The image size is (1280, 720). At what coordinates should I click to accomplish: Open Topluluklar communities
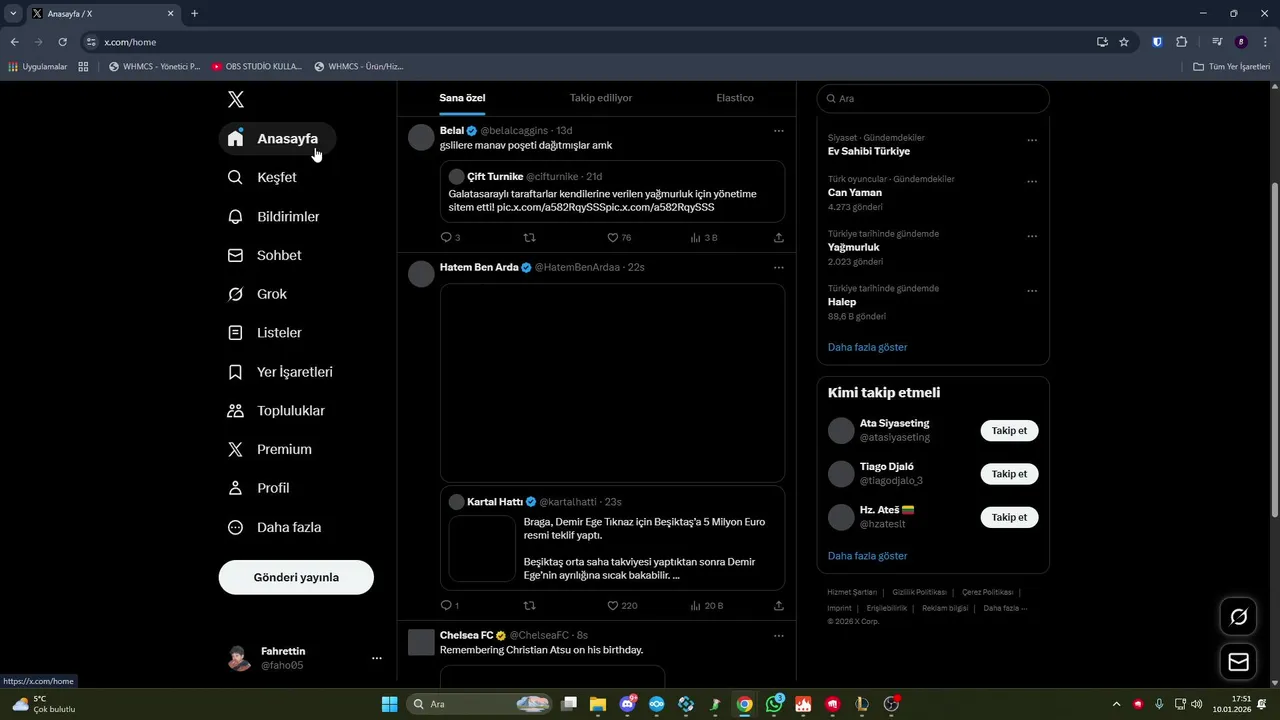(x=277, y=410)
